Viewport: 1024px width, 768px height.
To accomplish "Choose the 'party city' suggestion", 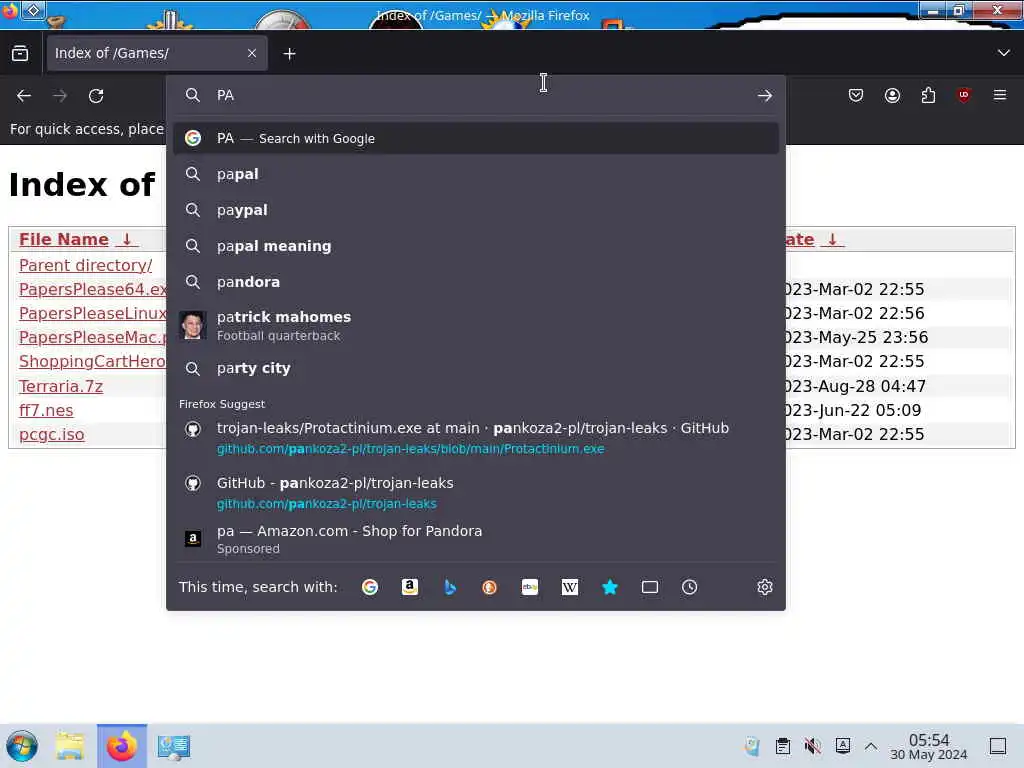I will pyautogui.click(x=475, y=368).
